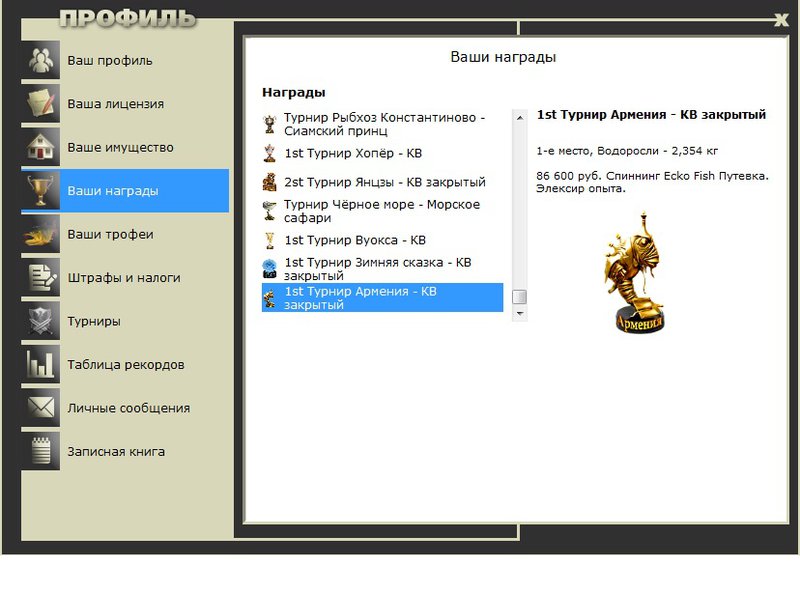Select award Турнир Чёрное море - Морское сафари
The image size is (800, 593).
click(382, 211)
